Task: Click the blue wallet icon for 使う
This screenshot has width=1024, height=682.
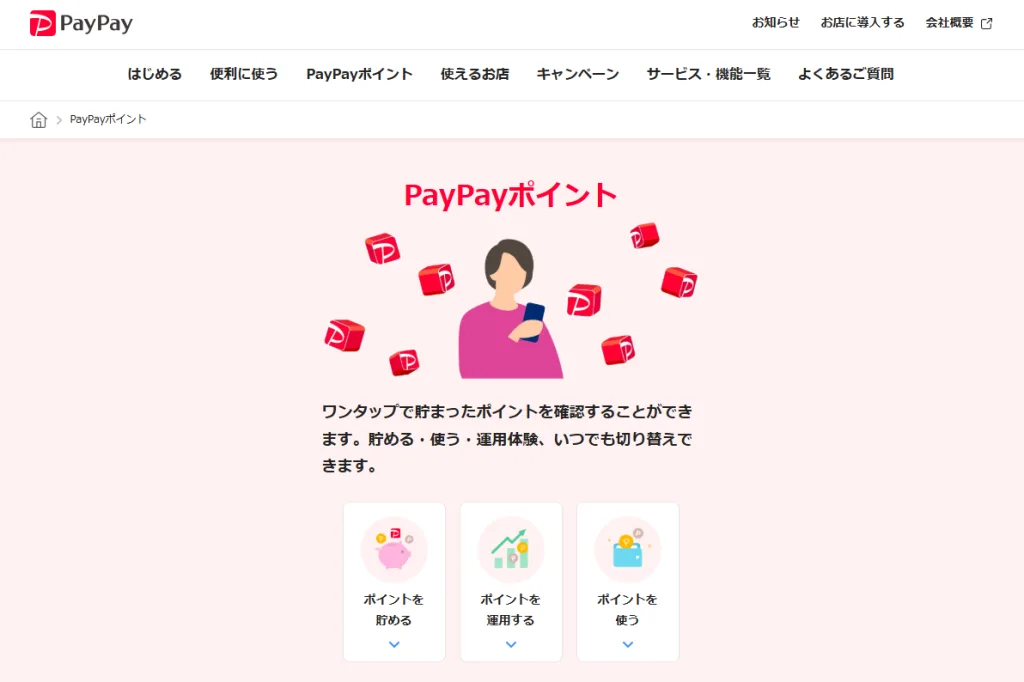Action: pos(628,549)
